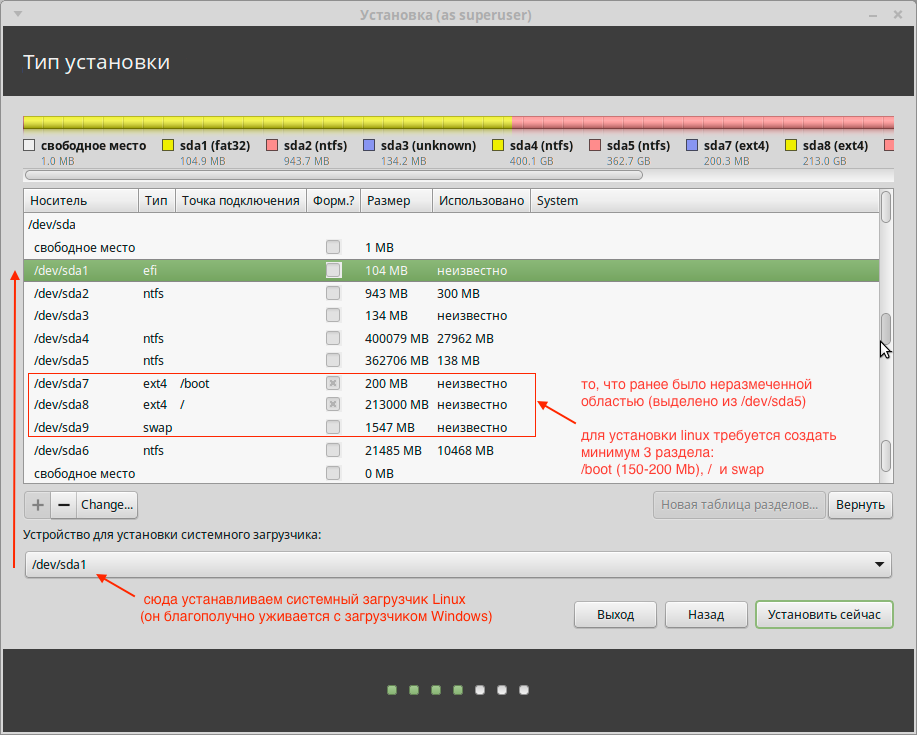Sort by Тип column header

click(157, 201)
